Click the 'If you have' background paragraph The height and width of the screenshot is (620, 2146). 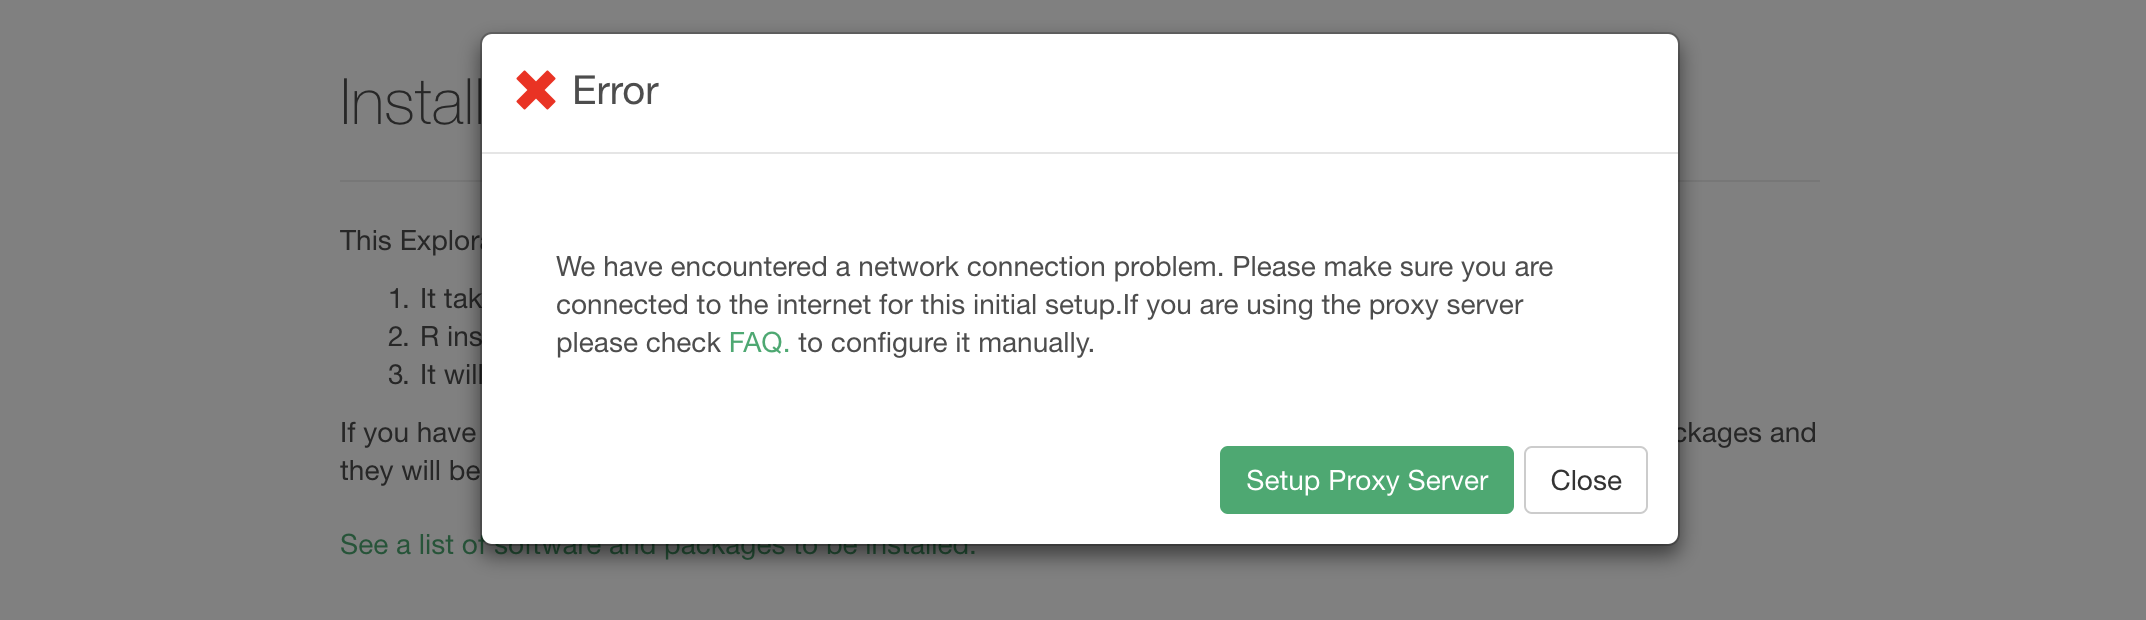tap(408, 433)
